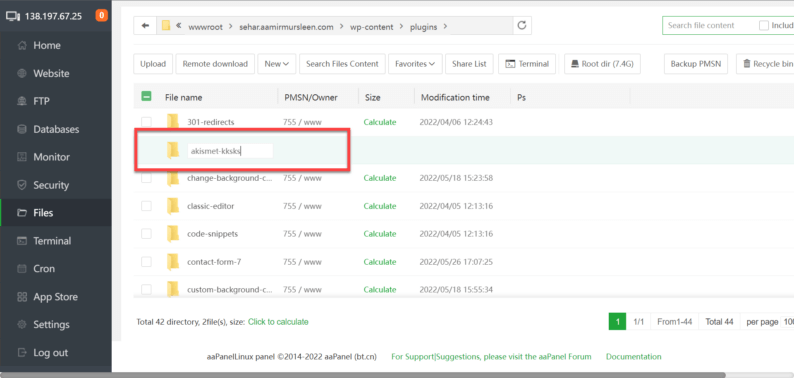Open the Terminal toolbar button

527,64
